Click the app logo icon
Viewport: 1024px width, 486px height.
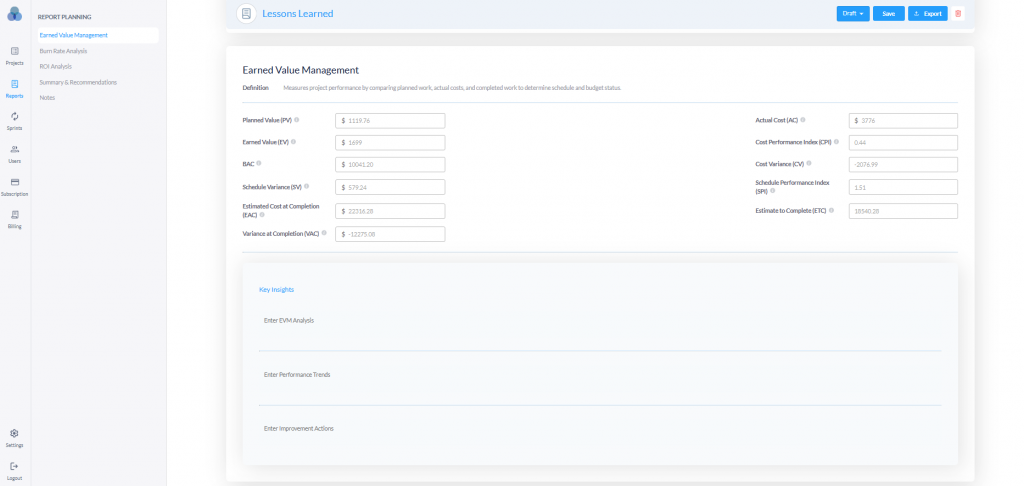pyautogui.click(x=14, y=14)
